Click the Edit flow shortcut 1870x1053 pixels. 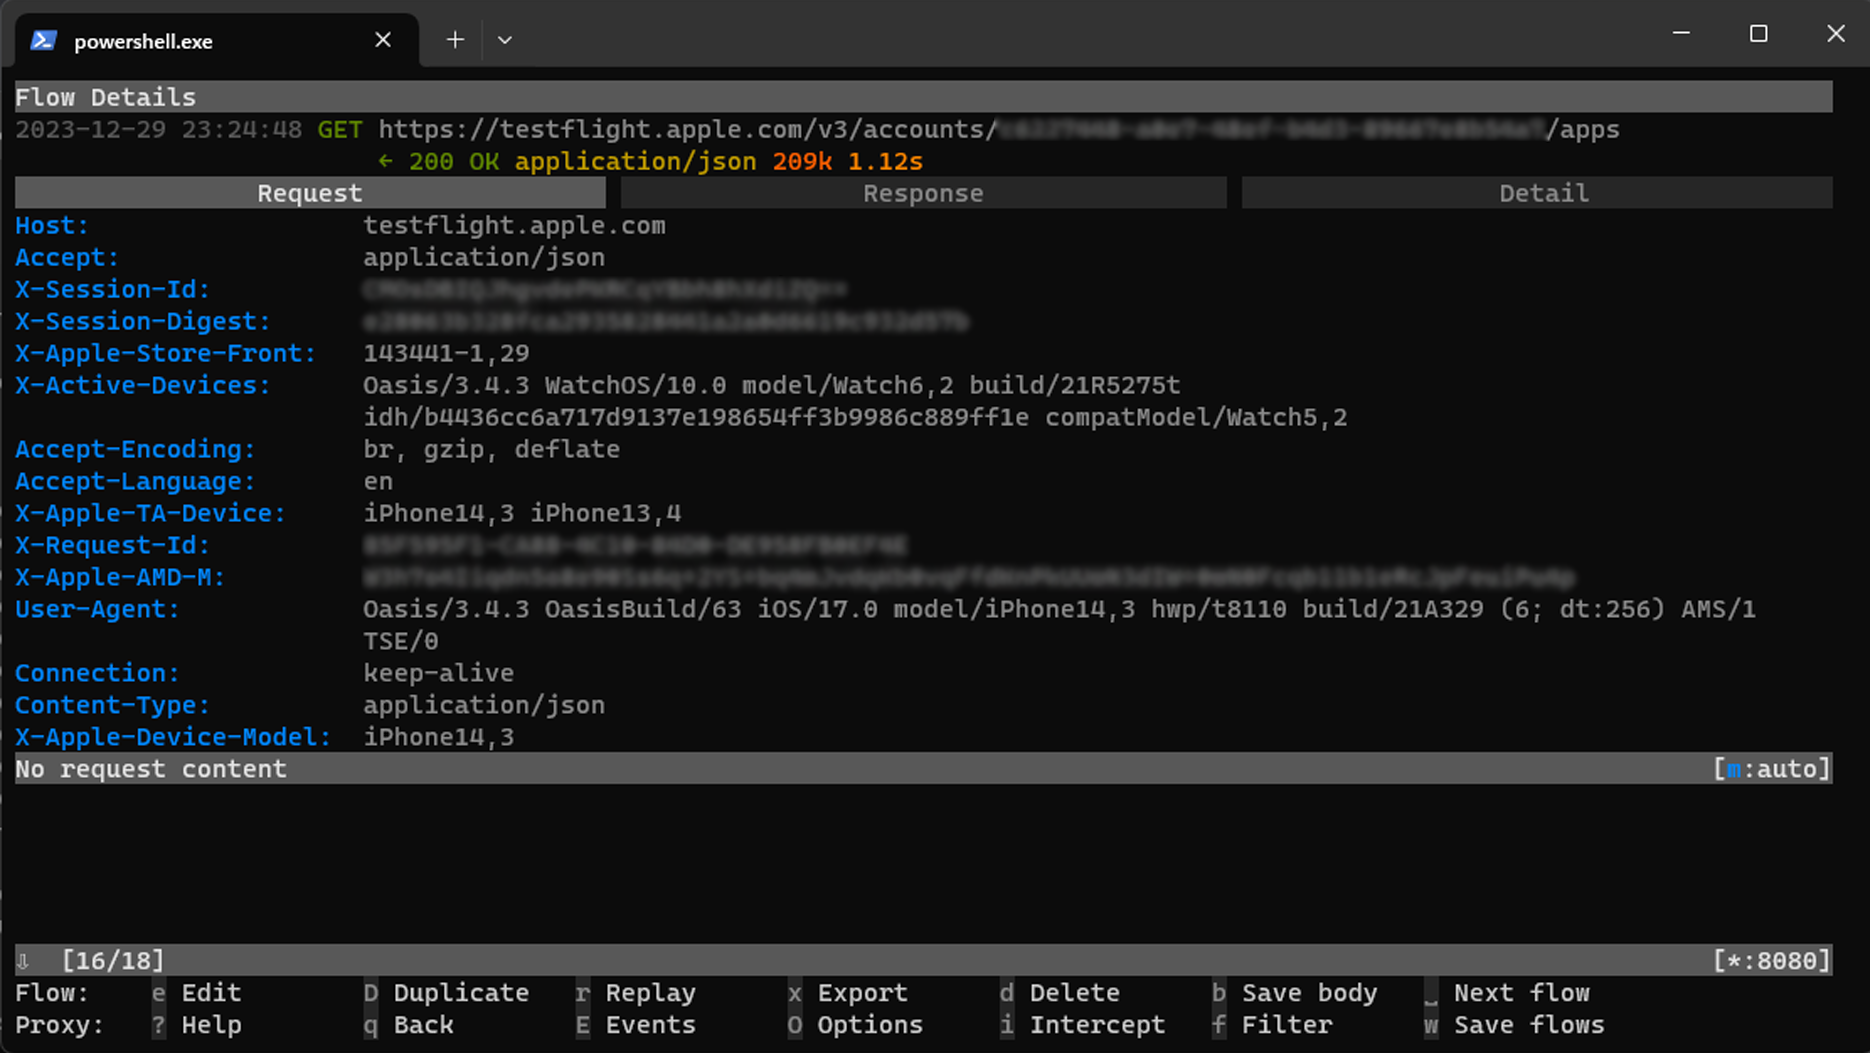click(196, 993)
